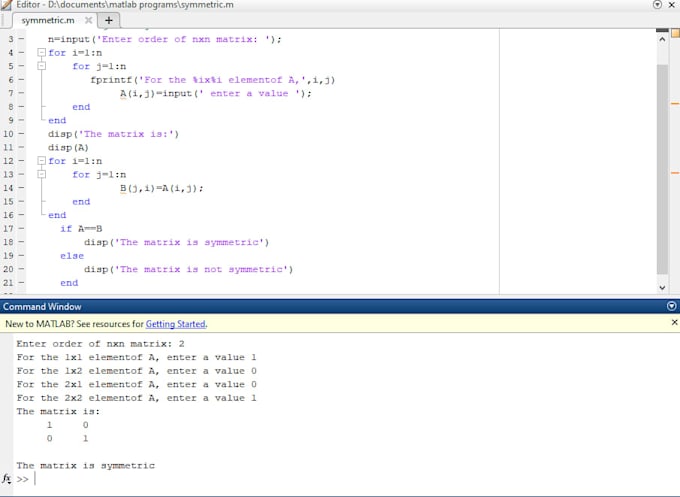Click 'The matrix is not symmetric' string
Image resolution: width=680 pixels, height=497 pixels.
coord(201,269)
